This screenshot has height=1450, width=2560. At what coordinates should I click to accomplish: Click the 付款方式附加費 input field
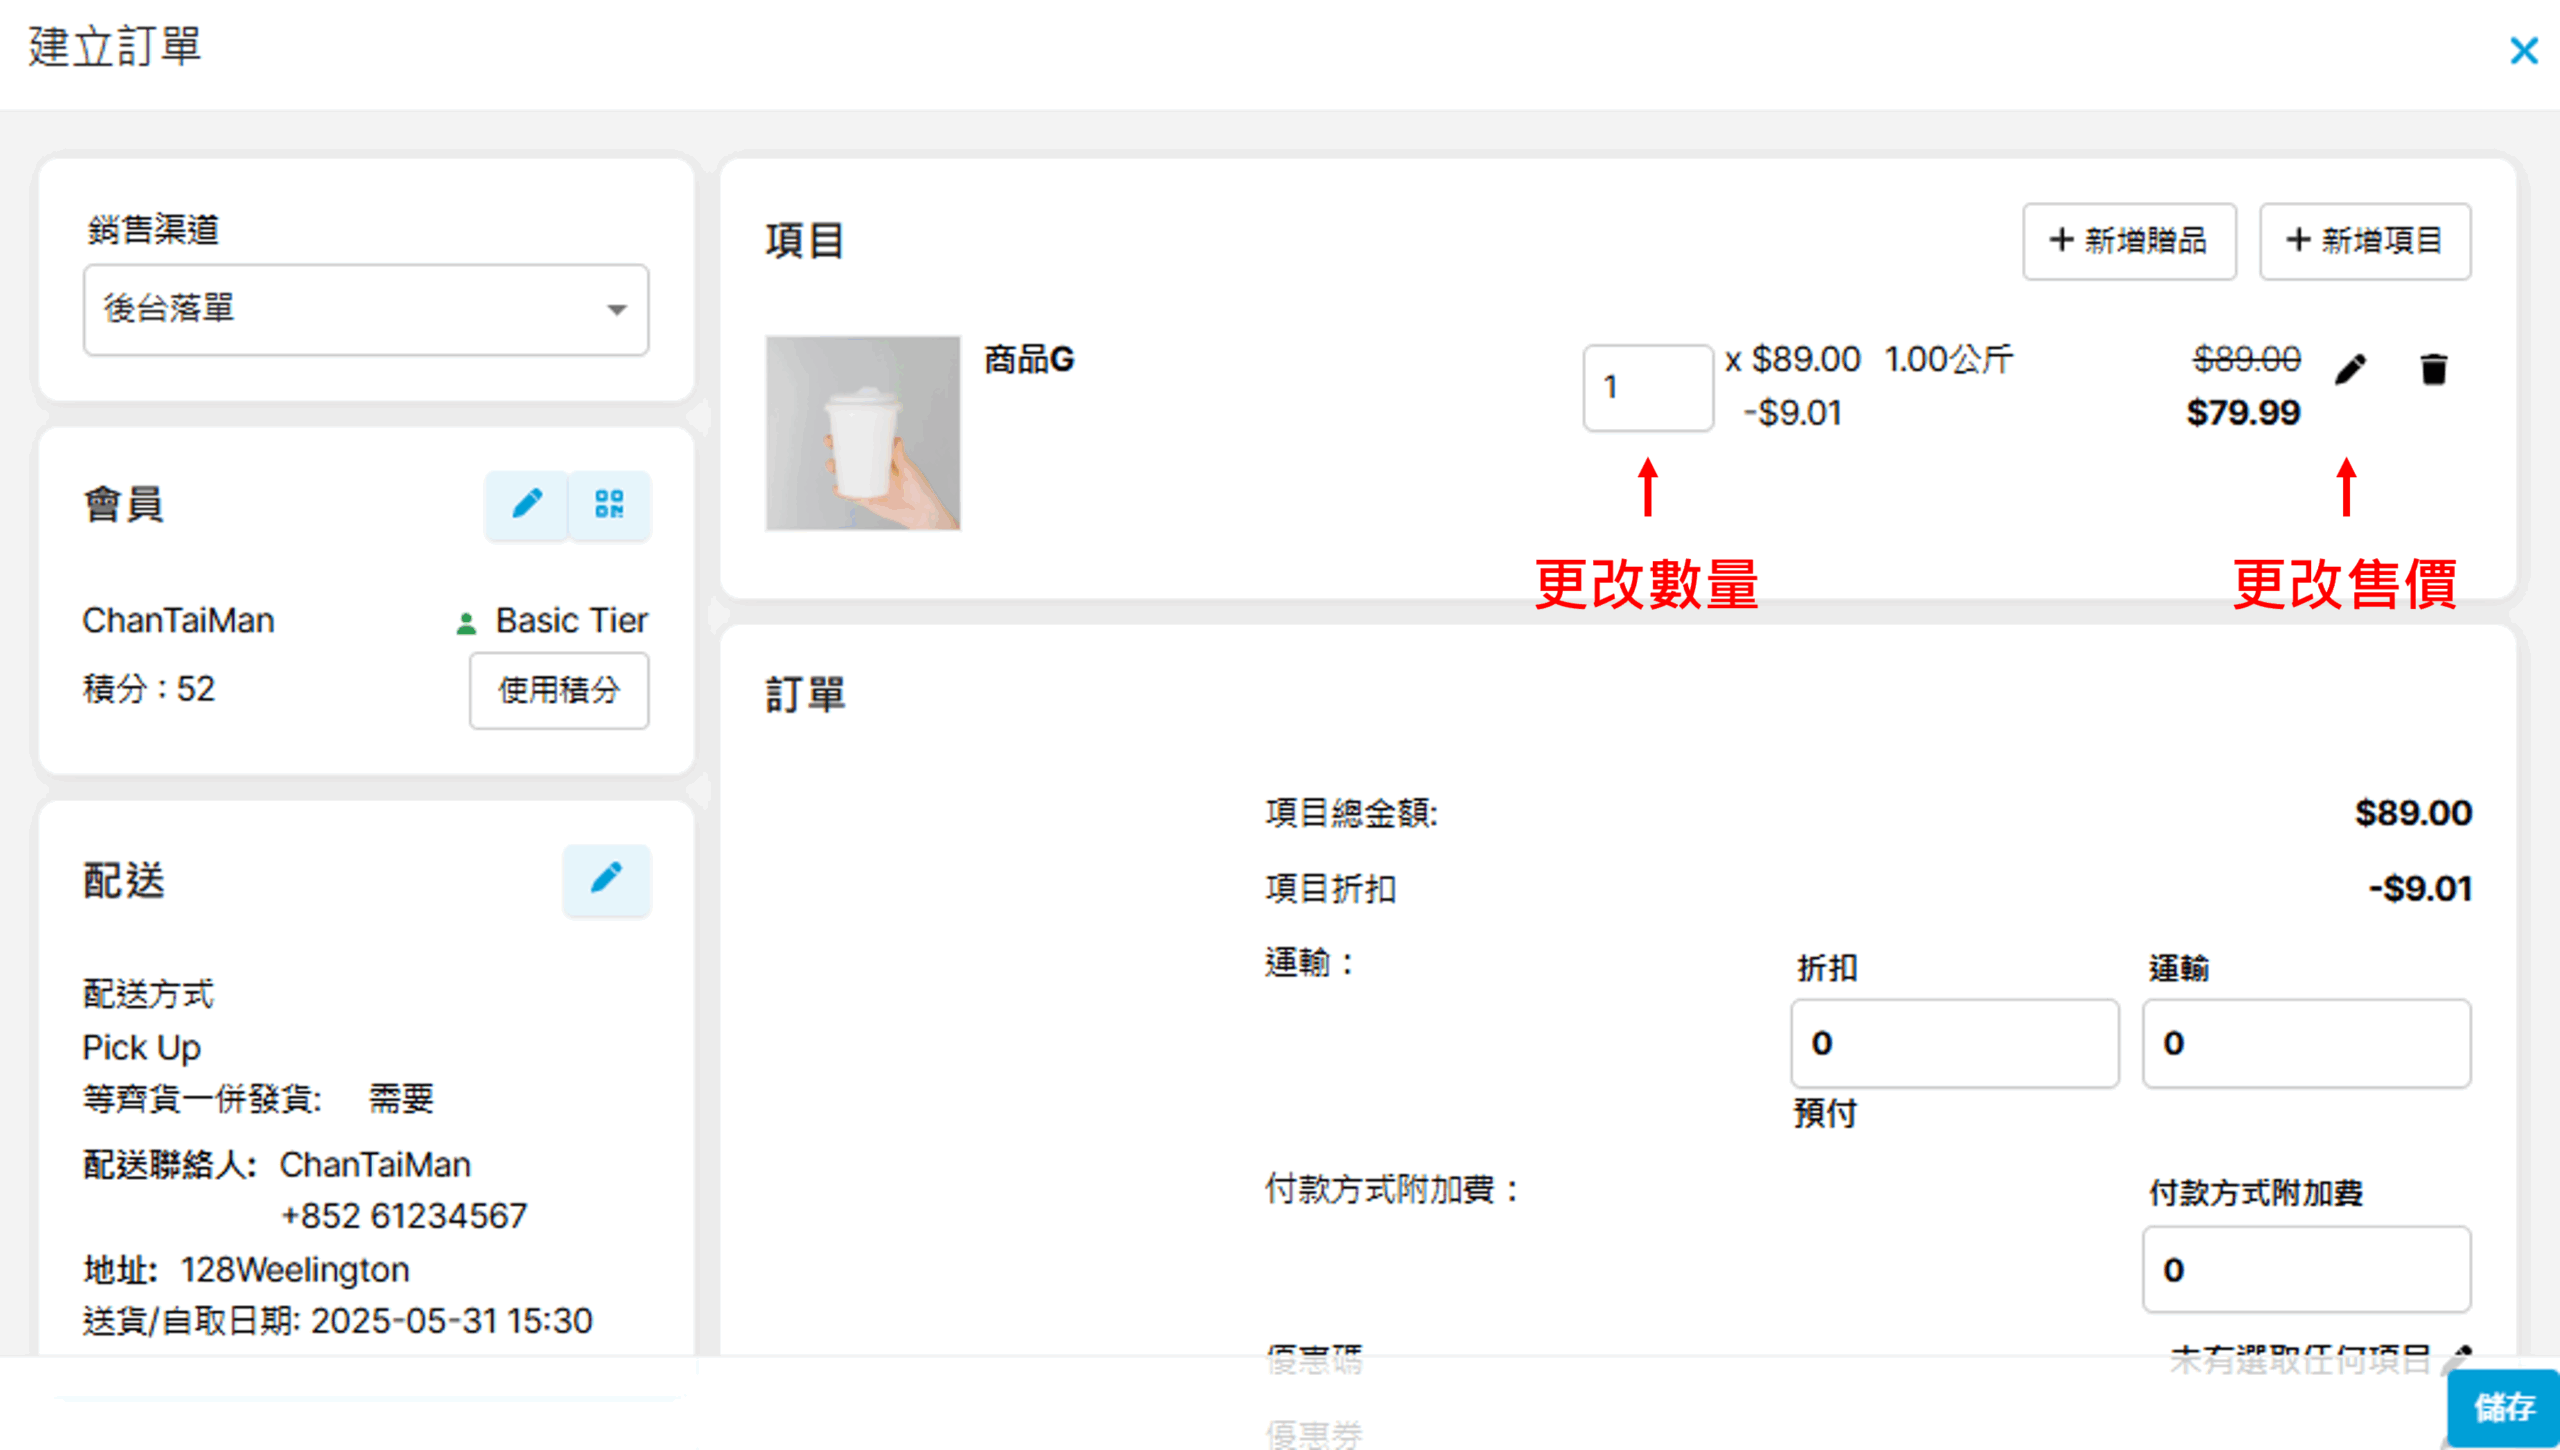(x=2305, y=1269)
